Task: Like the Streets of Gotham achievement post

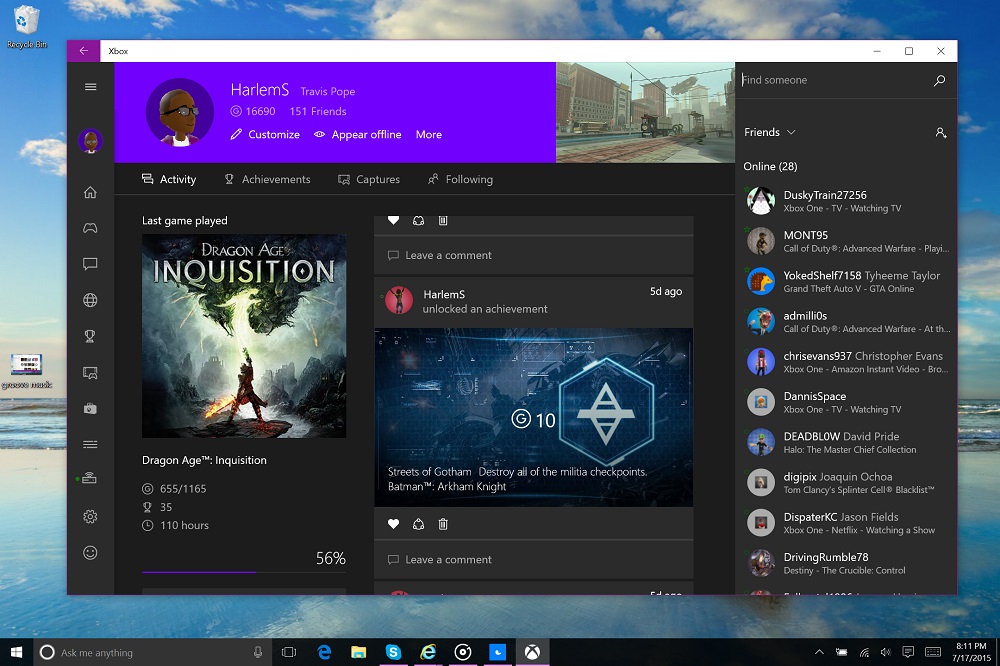Action: tap(393, 524)
